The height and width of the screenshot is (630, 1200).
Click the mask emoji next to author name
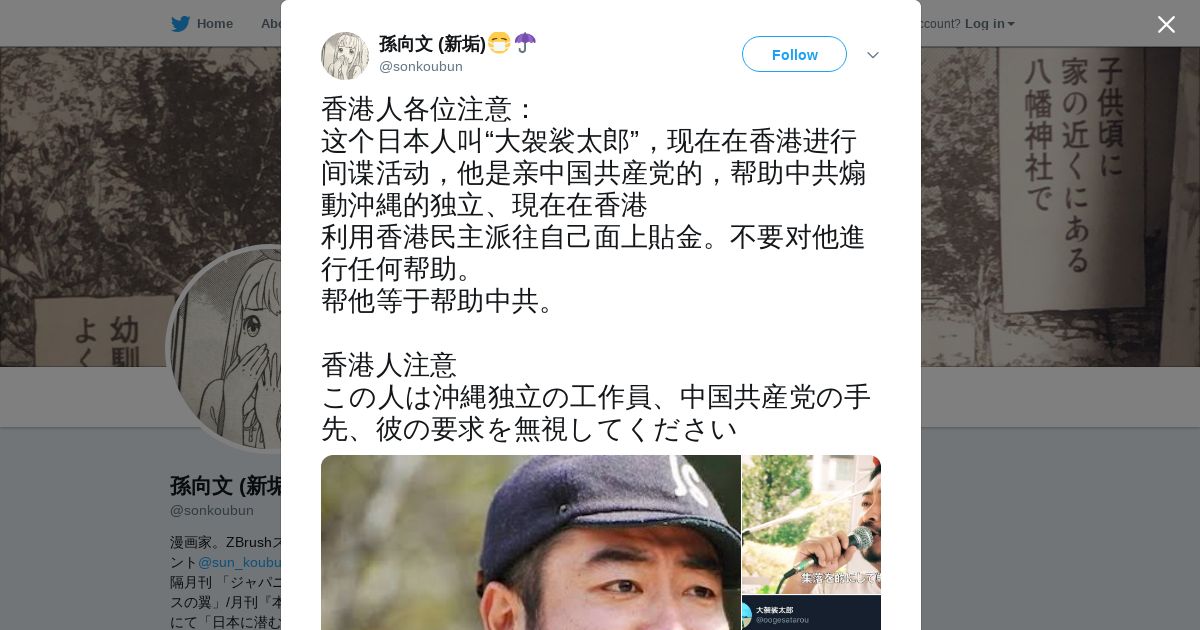pos(499,43)
